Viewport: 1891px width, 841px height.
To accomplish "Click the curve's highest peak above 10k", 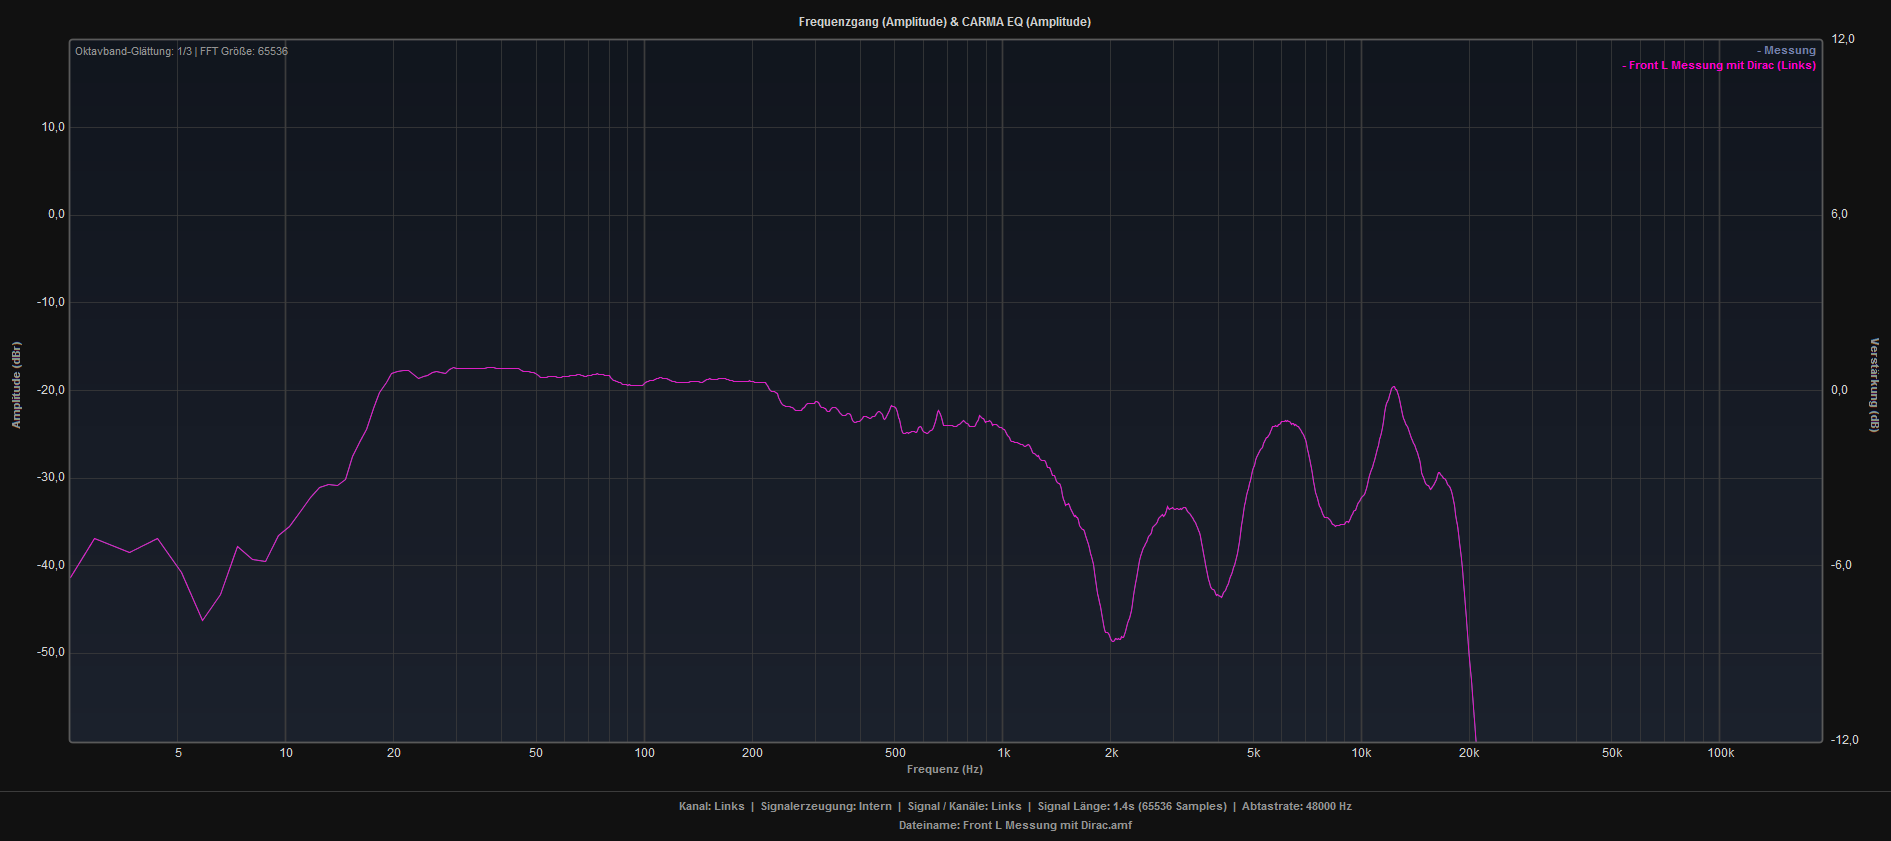I will click(1394, 387).
